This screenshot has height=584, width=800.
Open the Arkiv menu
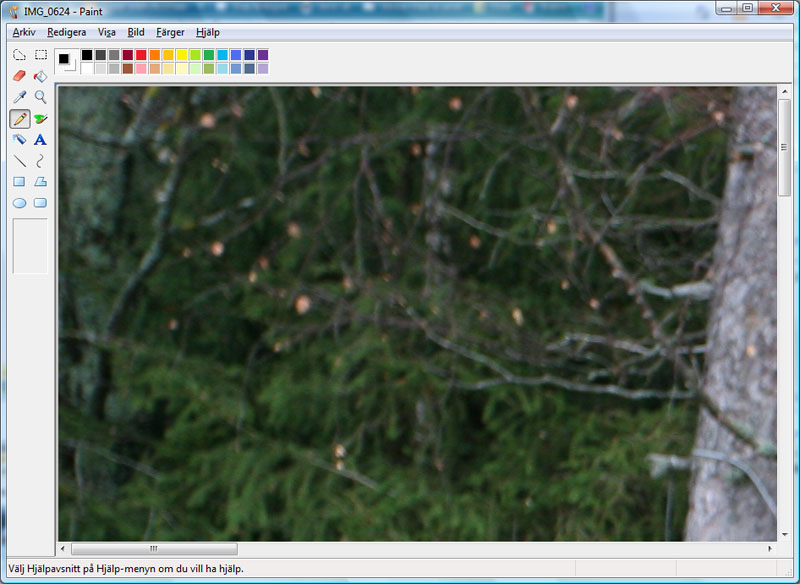click(24, 32)
